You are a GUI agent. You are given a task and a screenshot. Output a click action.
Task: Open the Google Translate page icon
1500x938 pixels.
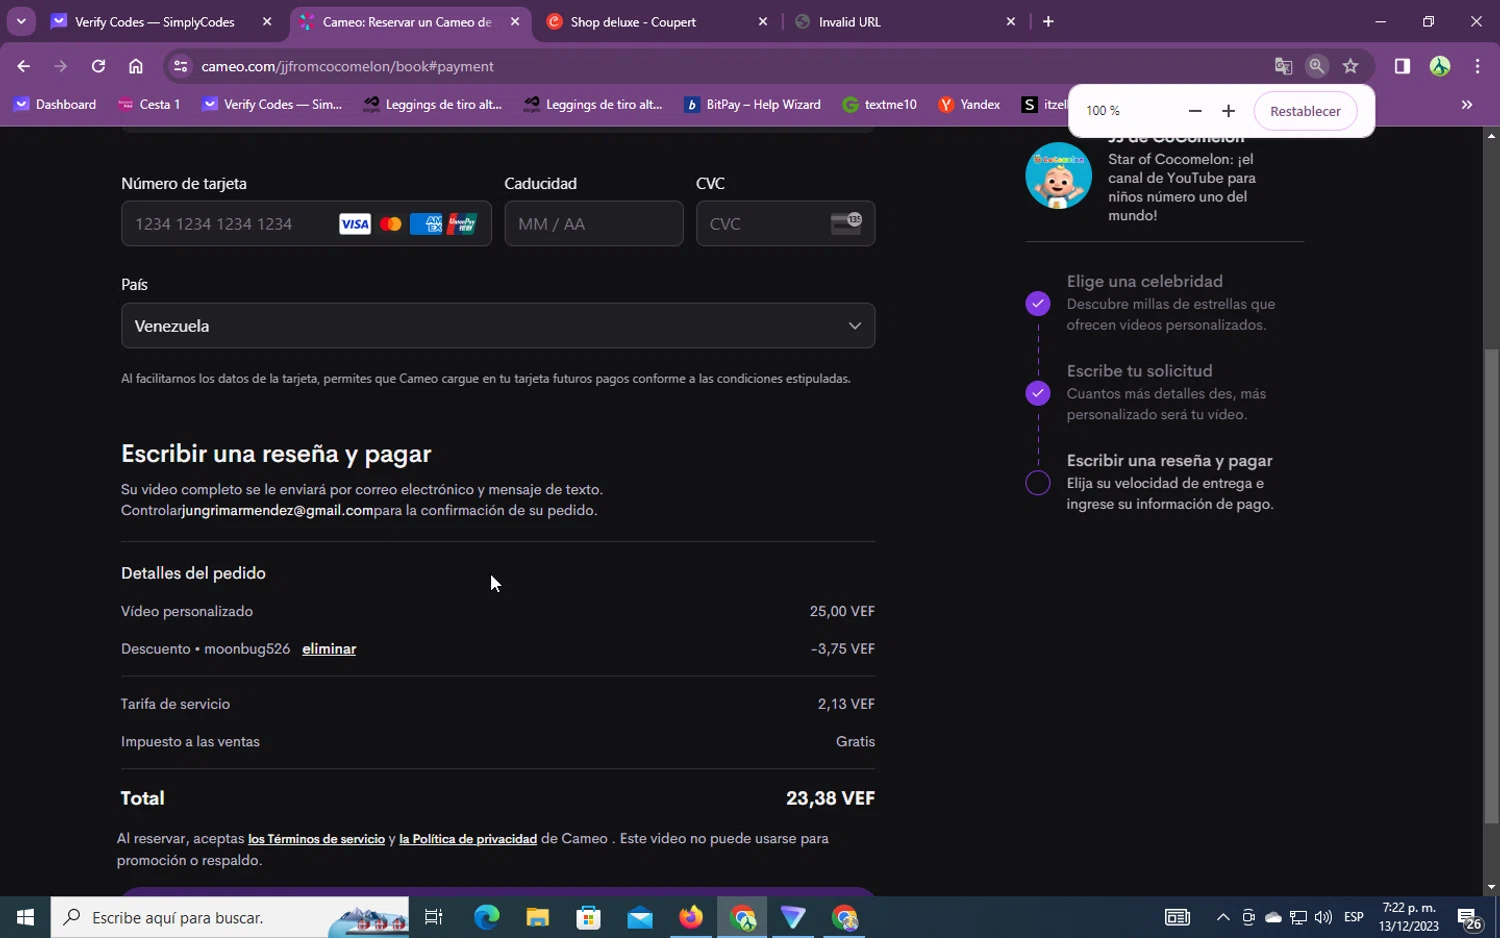coord(1283,66)
